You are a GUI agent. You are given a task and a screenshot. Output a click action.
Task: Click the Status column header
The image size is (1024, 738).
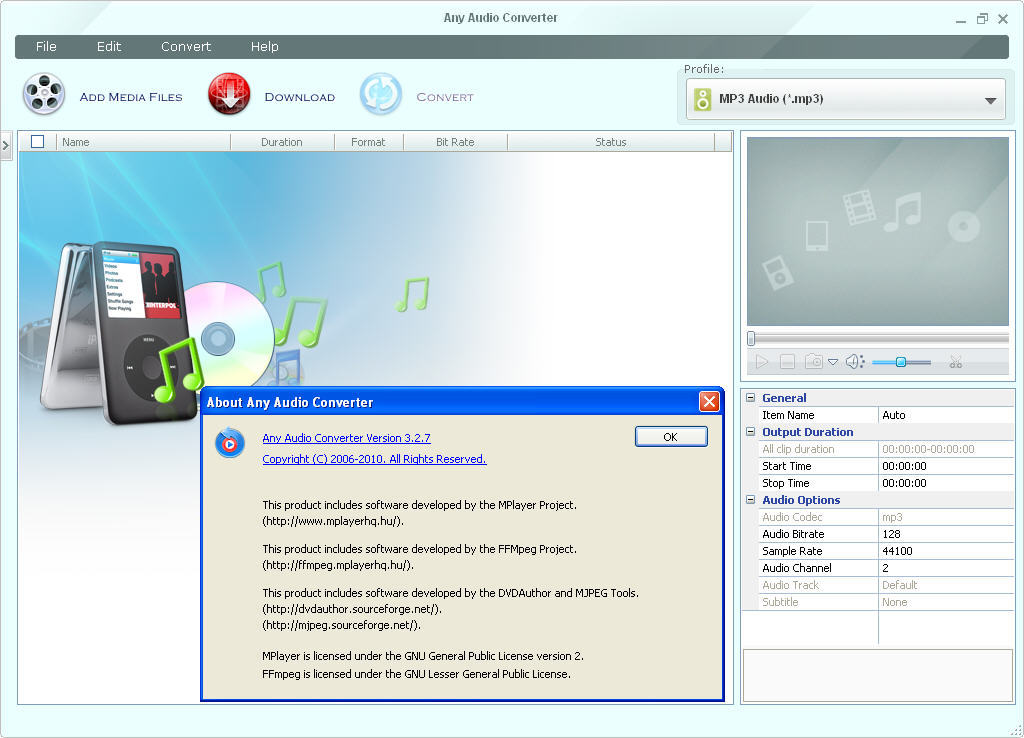(x=611, y=142)
